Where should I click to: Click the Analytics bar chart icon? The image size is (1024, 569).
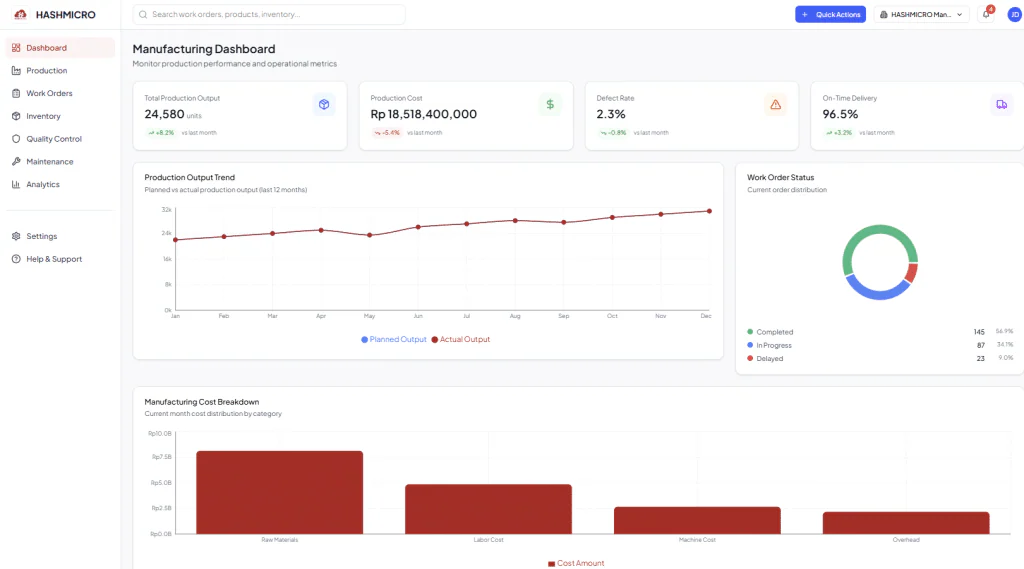click(x=16, y=184)
